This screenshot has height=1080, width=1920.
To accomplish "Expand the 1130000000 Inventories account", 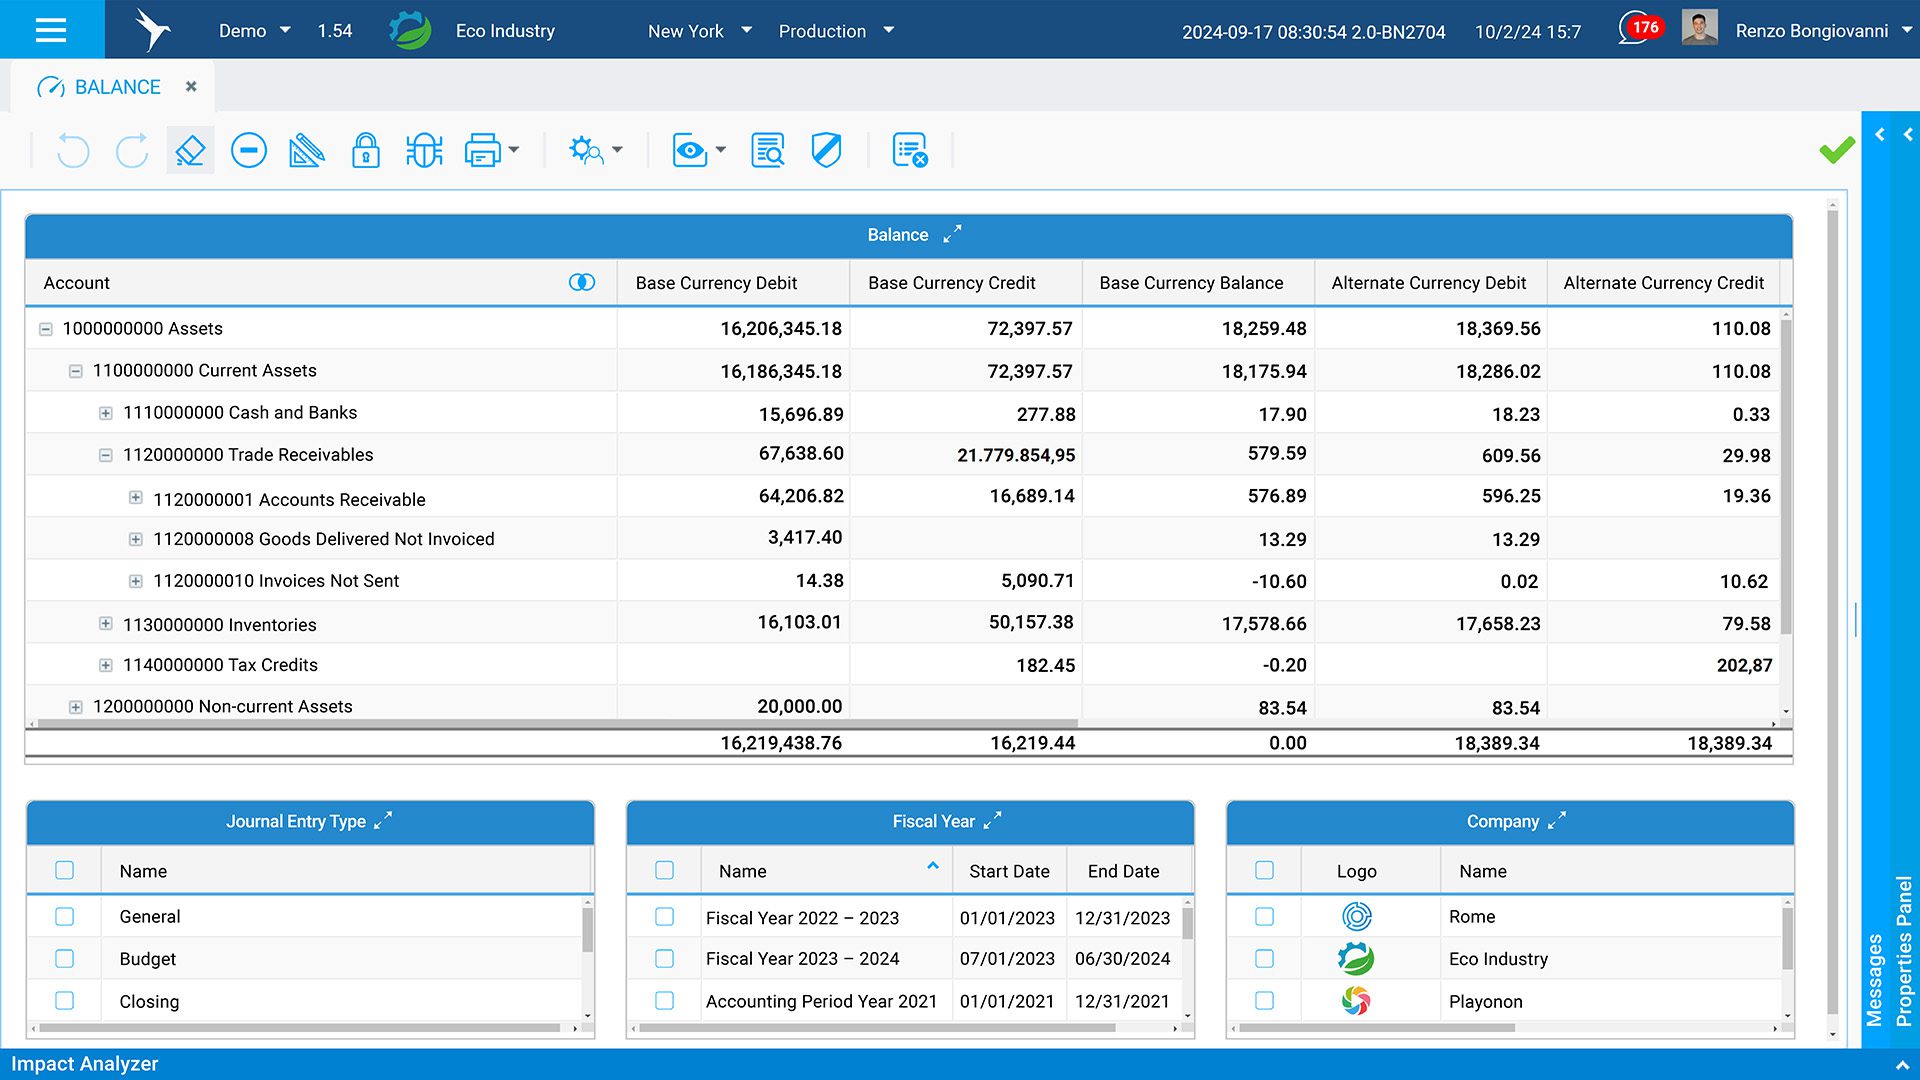I will pos(106,624).
